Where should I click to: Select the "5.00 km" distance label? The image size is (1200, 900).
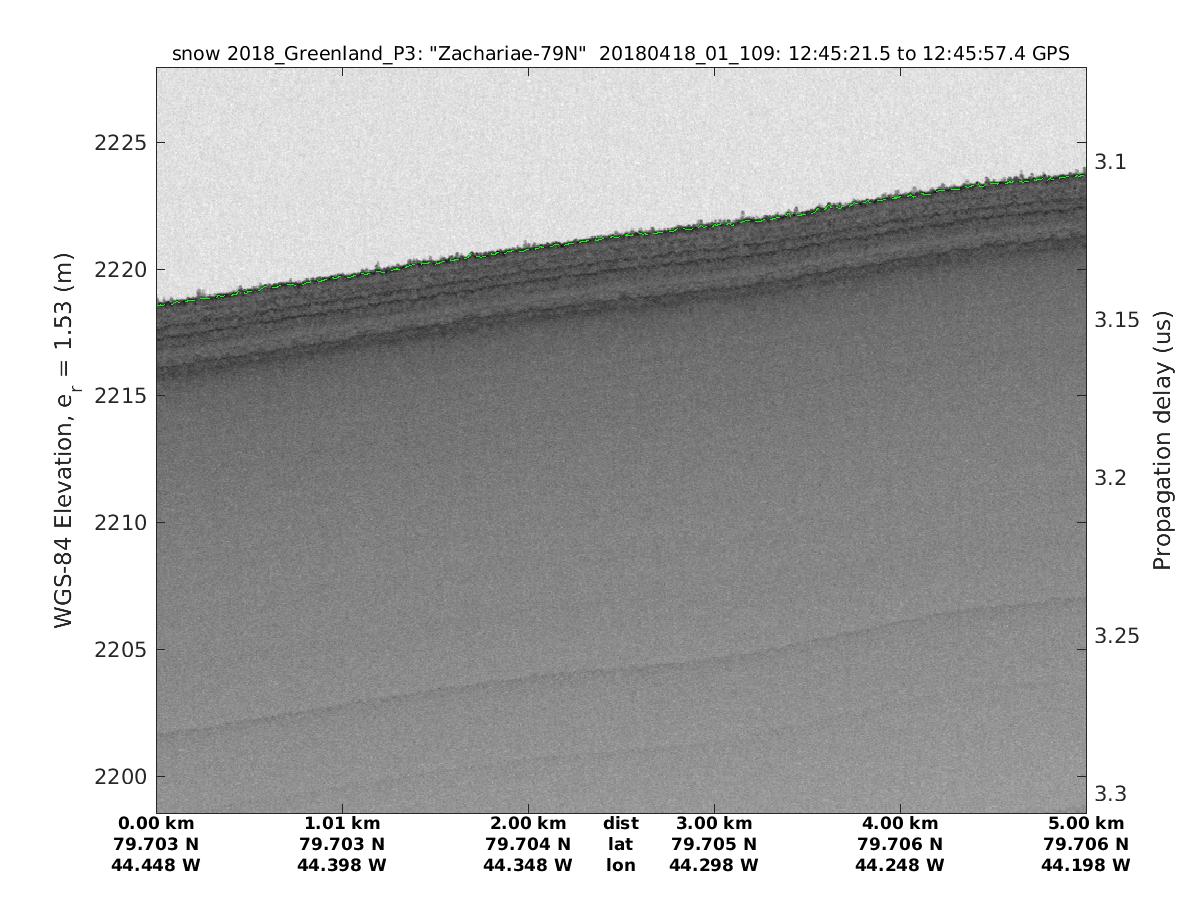(1086, 824)
